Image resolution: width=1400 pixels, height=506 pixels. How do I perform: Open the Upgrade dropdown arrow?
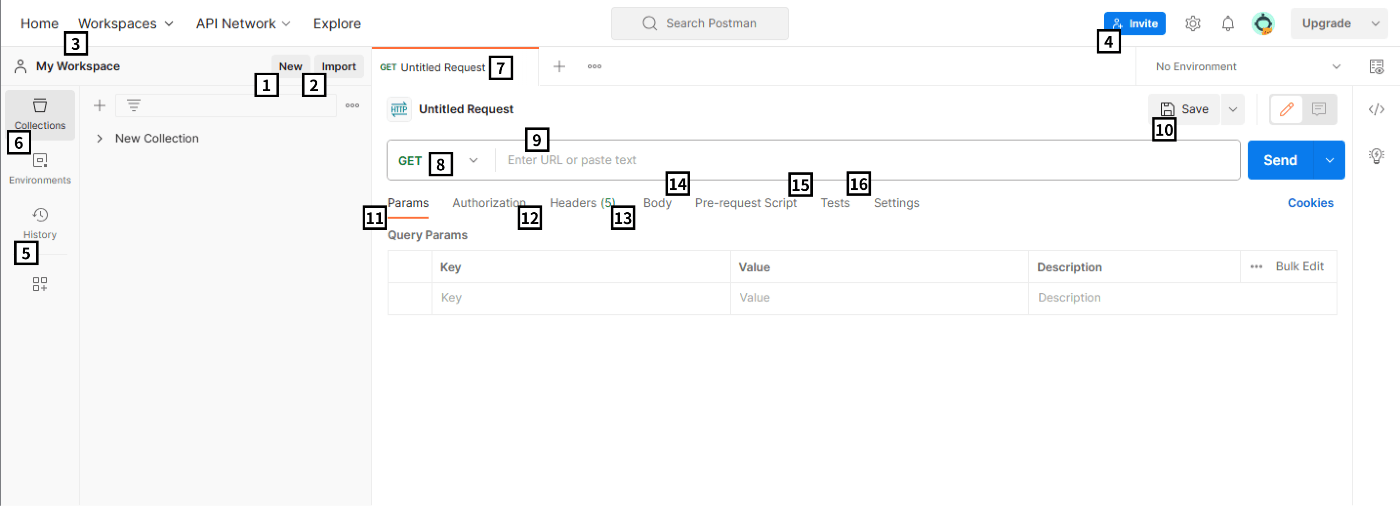point(1375,23)
